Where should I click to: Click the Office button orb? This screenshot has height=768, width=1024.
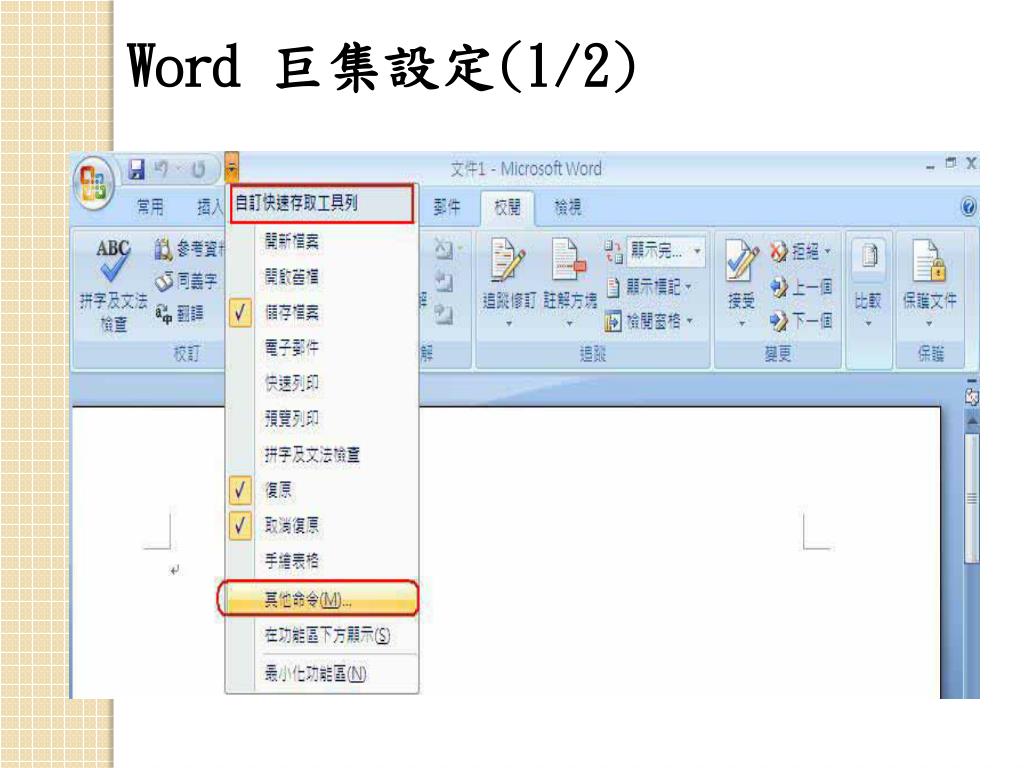(93, 182)
